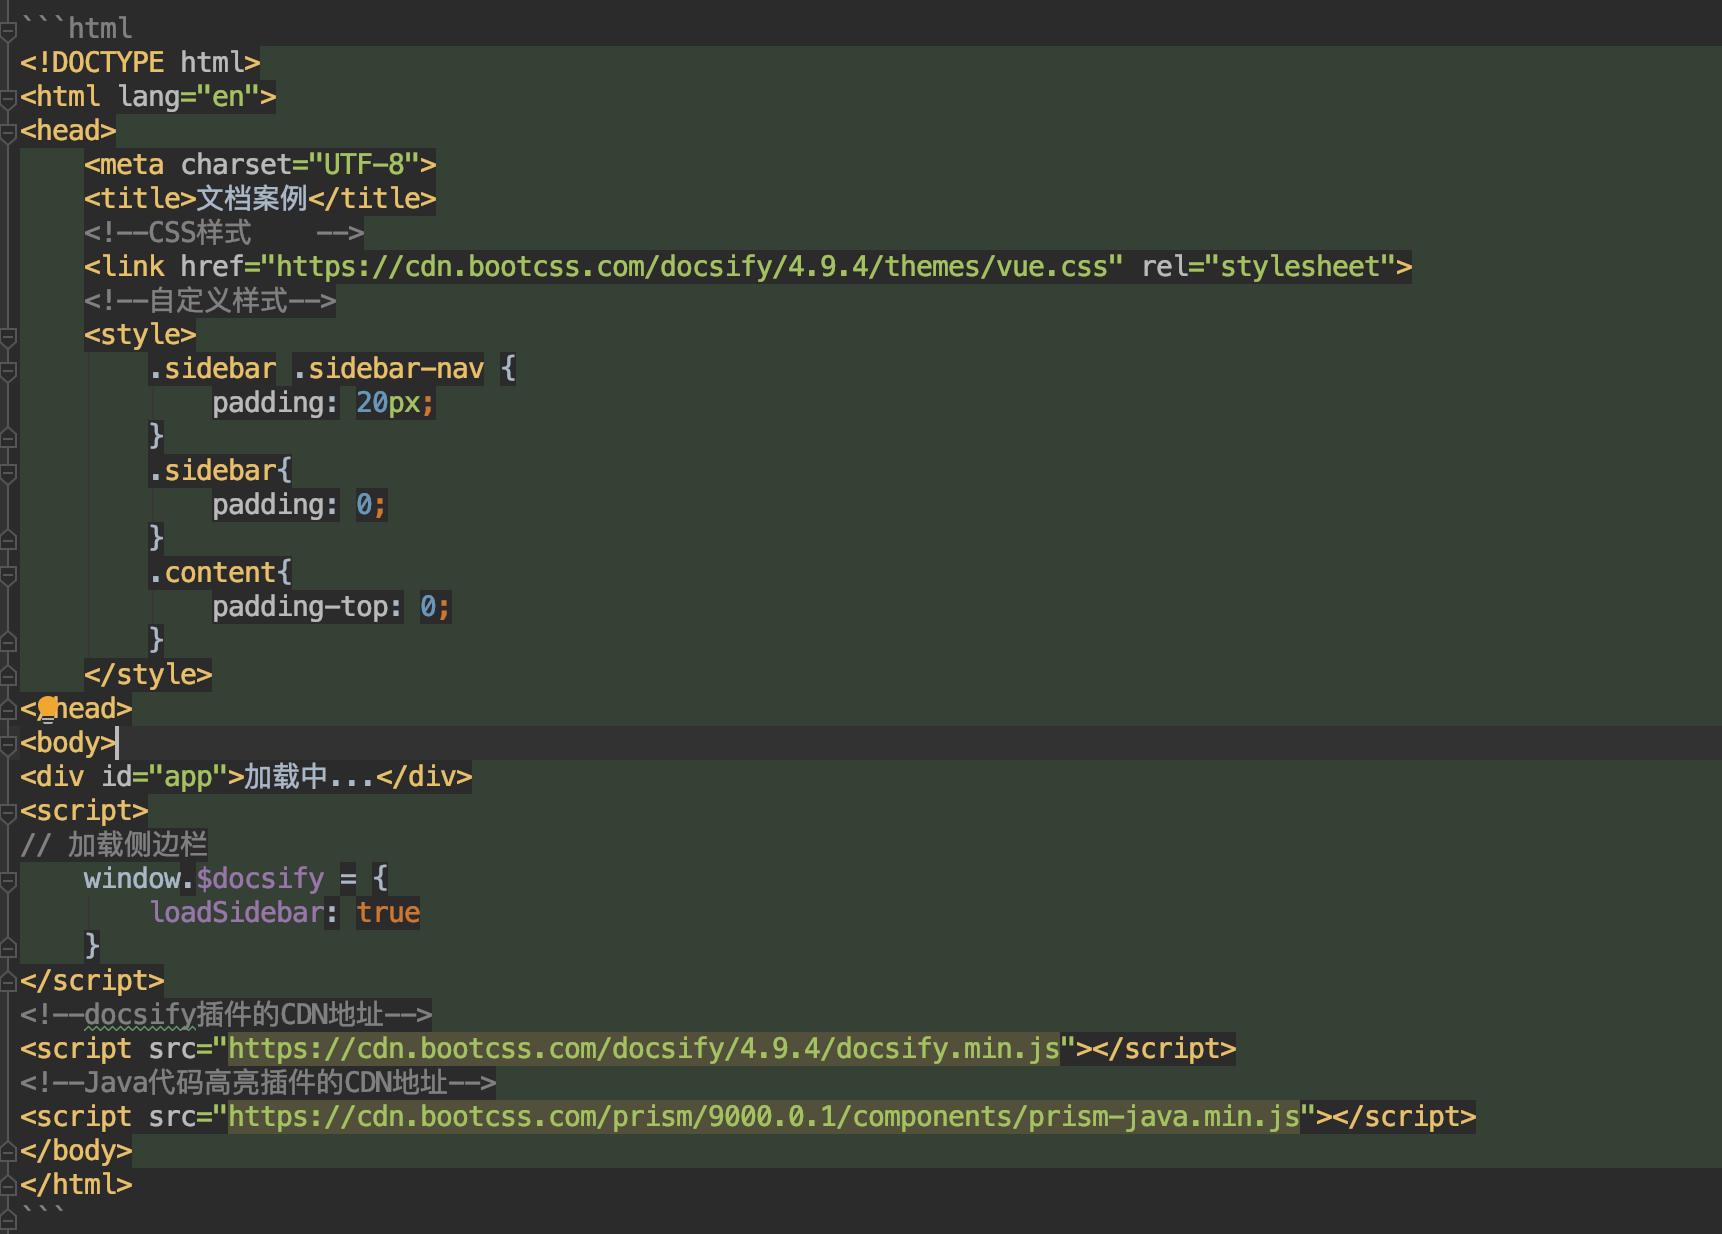The width and height of the screenshot is (1722, 1234).
Task: Fold the <html lang="en"> block
Action: [x=8, y=97]
